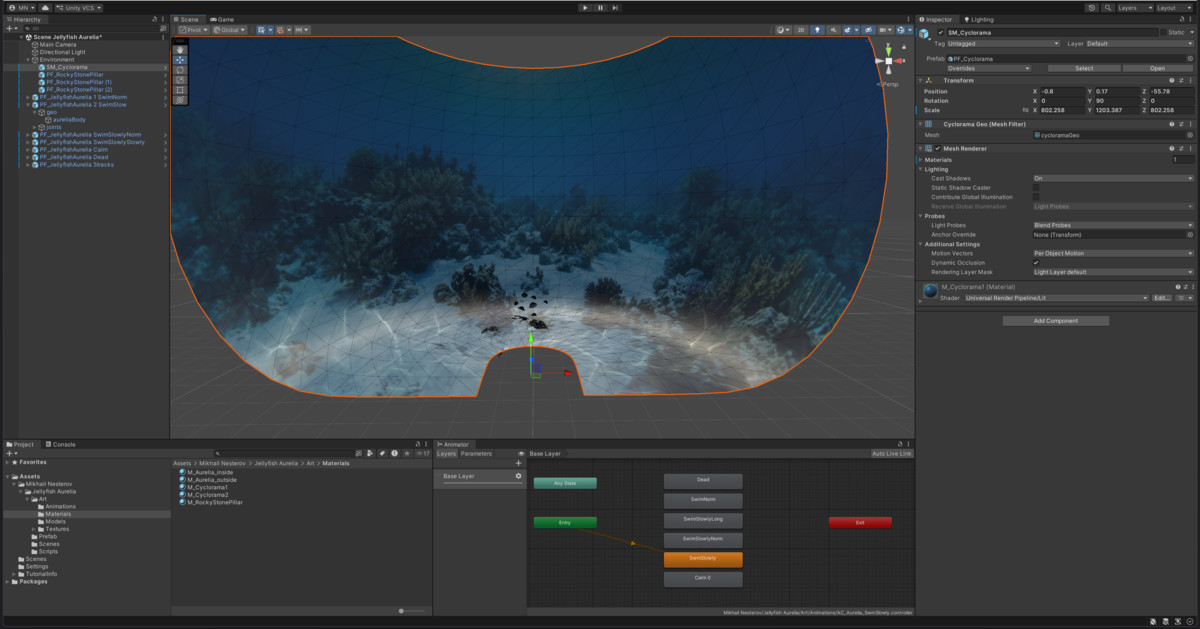This screenshot has width=1200, height=629.
Task: Toggle the Mesh Renderer enabled checkbox
Action: coord(937,148)
